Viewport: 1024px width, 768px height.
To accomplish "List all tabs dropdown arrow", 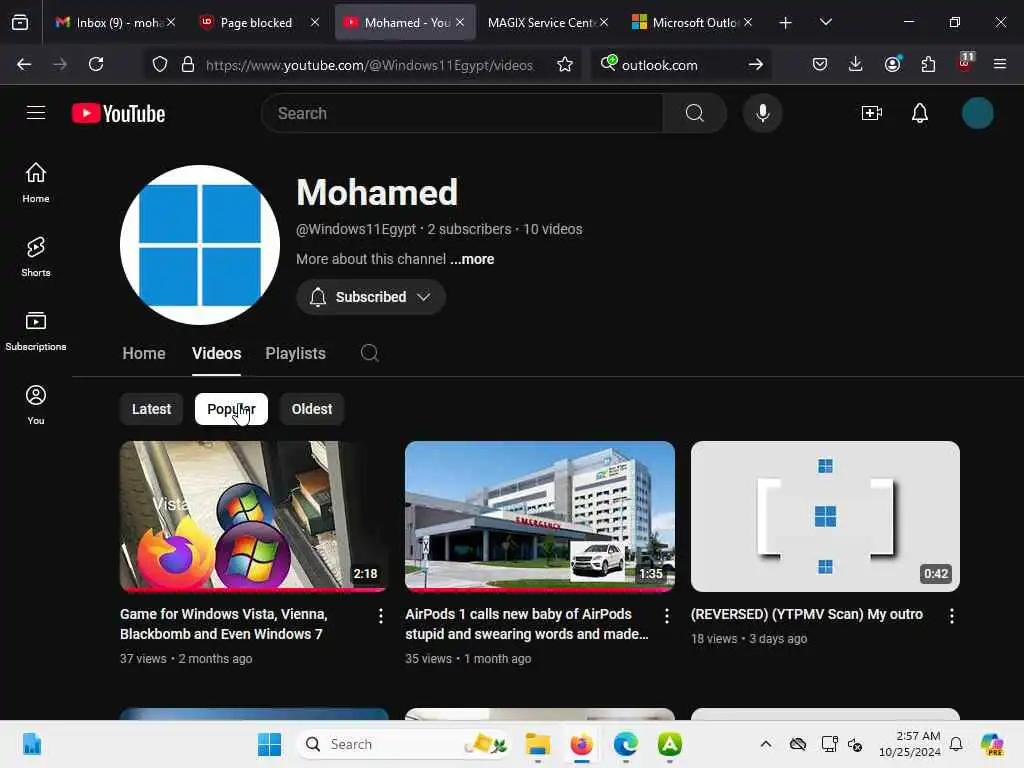I will point(825,22).
